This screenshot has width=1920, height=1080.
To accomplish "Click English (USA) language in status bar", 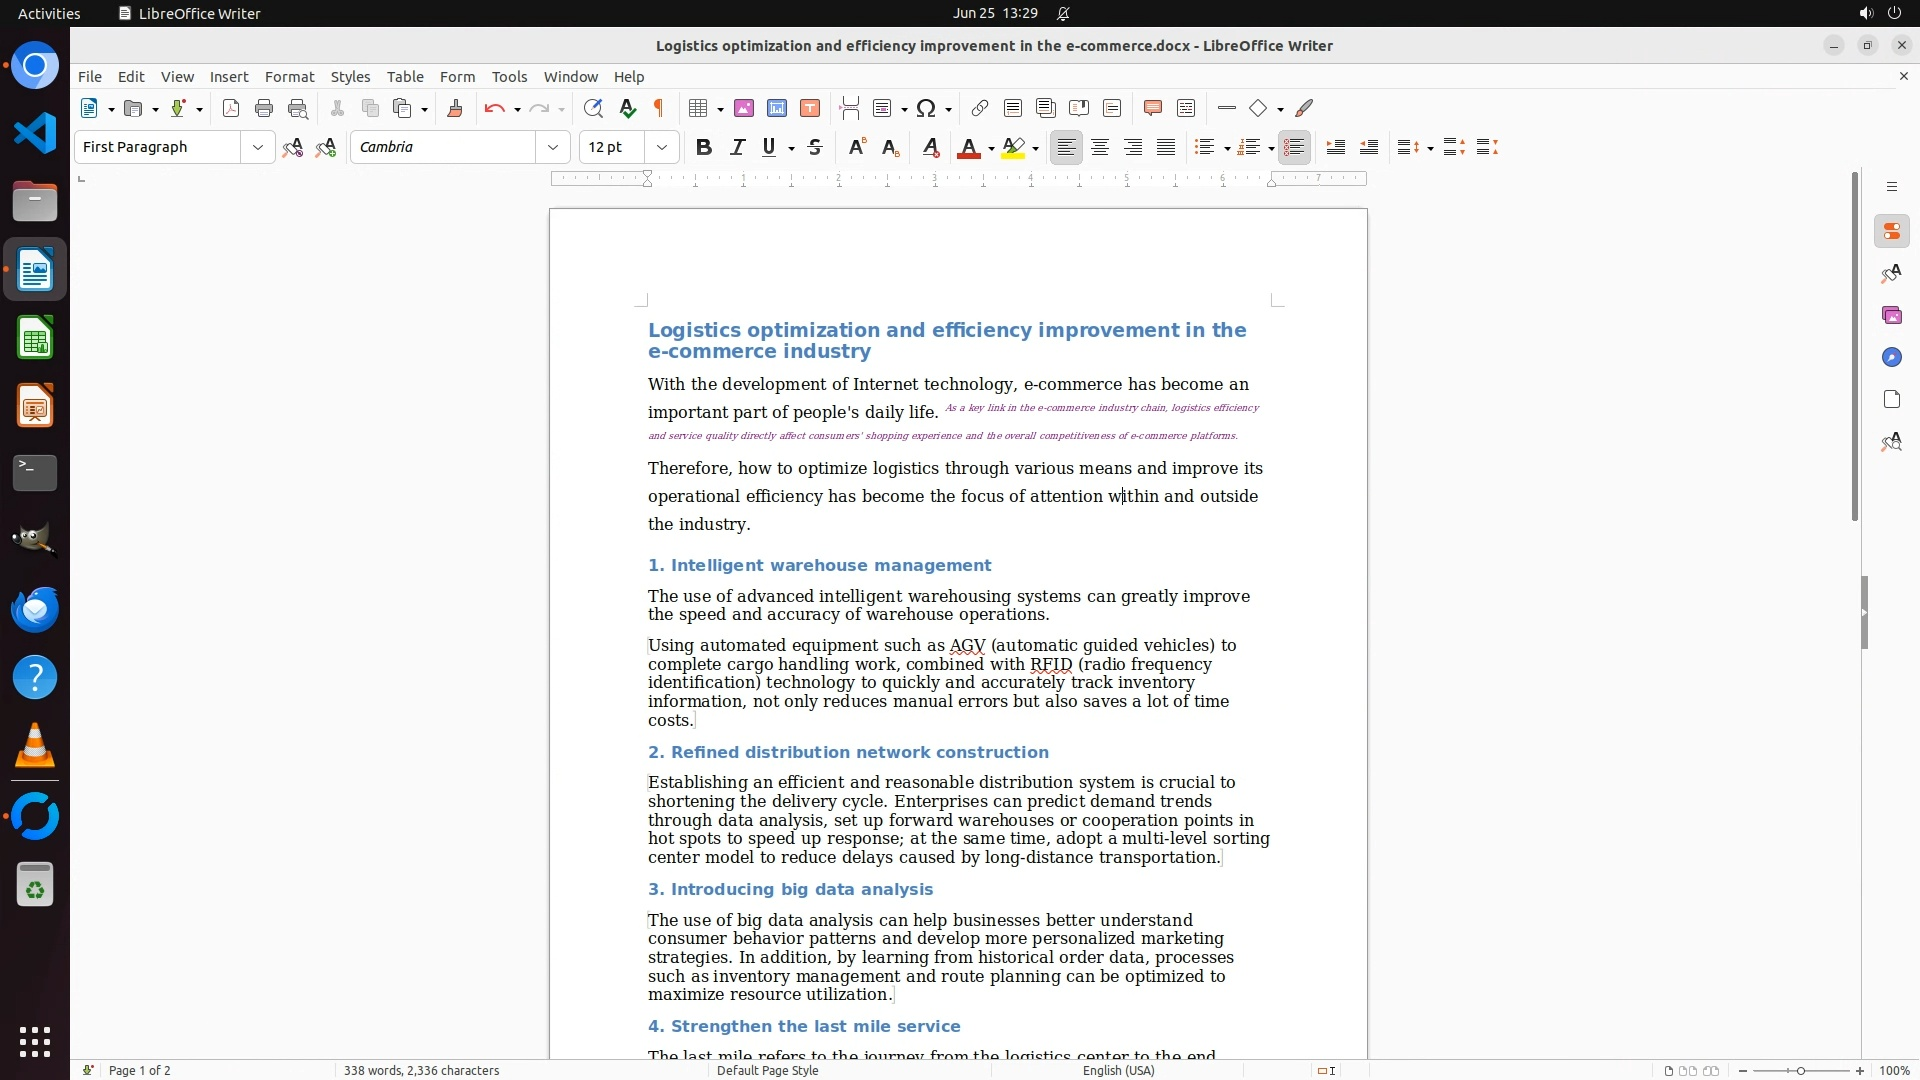I will [1118, 1070].
